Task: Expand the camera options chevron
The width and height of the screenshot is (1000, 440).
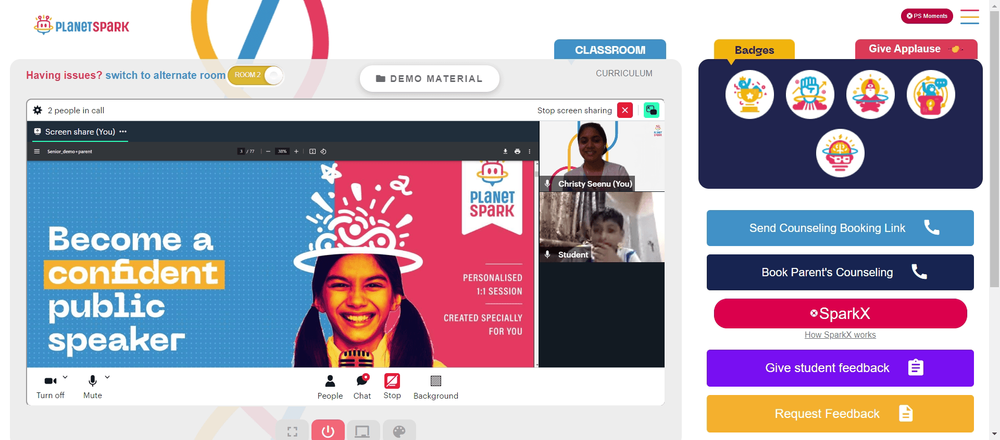Action: click(65, 377)
